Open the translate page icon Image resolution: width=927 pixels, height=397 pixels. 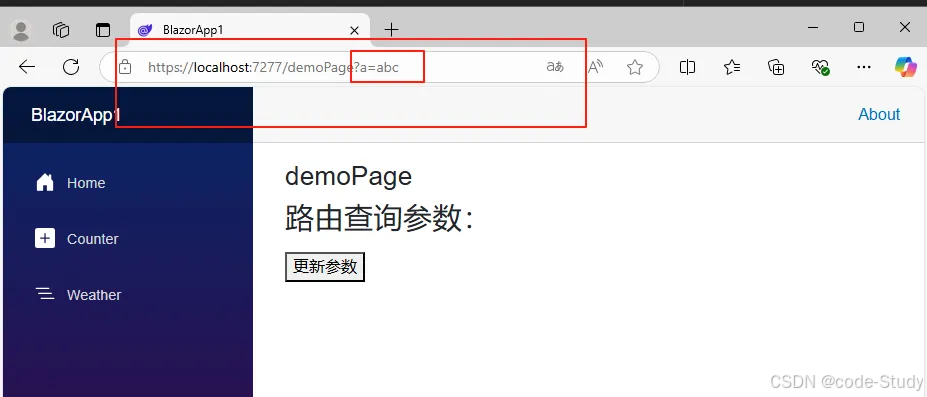(555, 67)
